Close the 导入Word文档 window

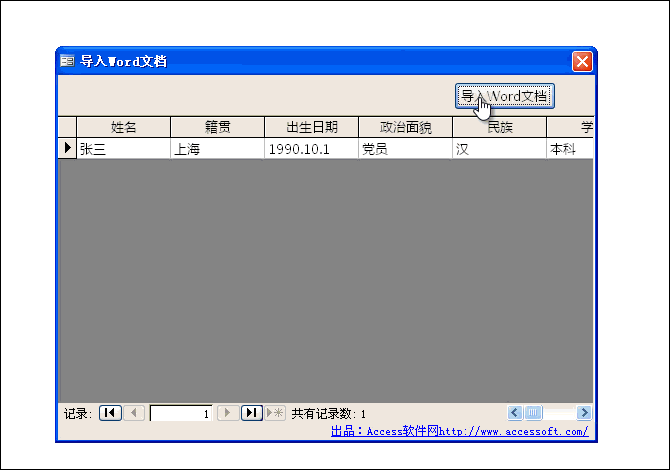click(582, 62)
